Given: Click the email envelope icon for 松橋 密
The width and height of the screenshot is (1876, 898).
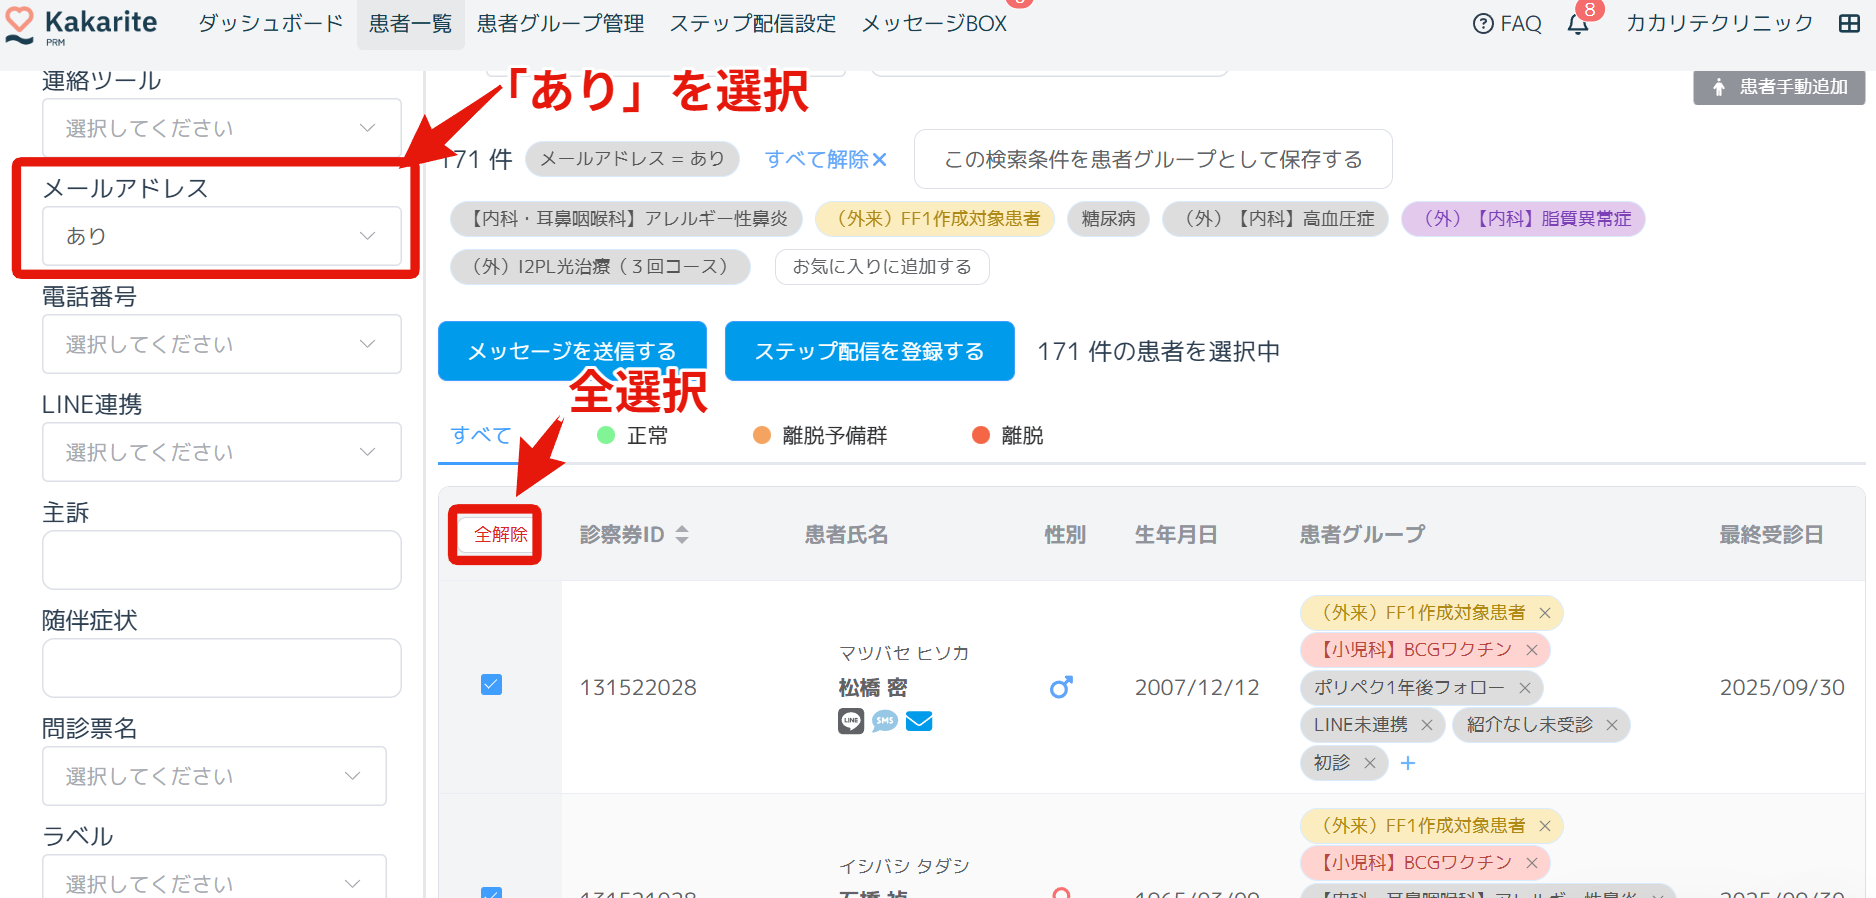Looking at the screenshot, I should pyautogui.click(x=919, y=721).
